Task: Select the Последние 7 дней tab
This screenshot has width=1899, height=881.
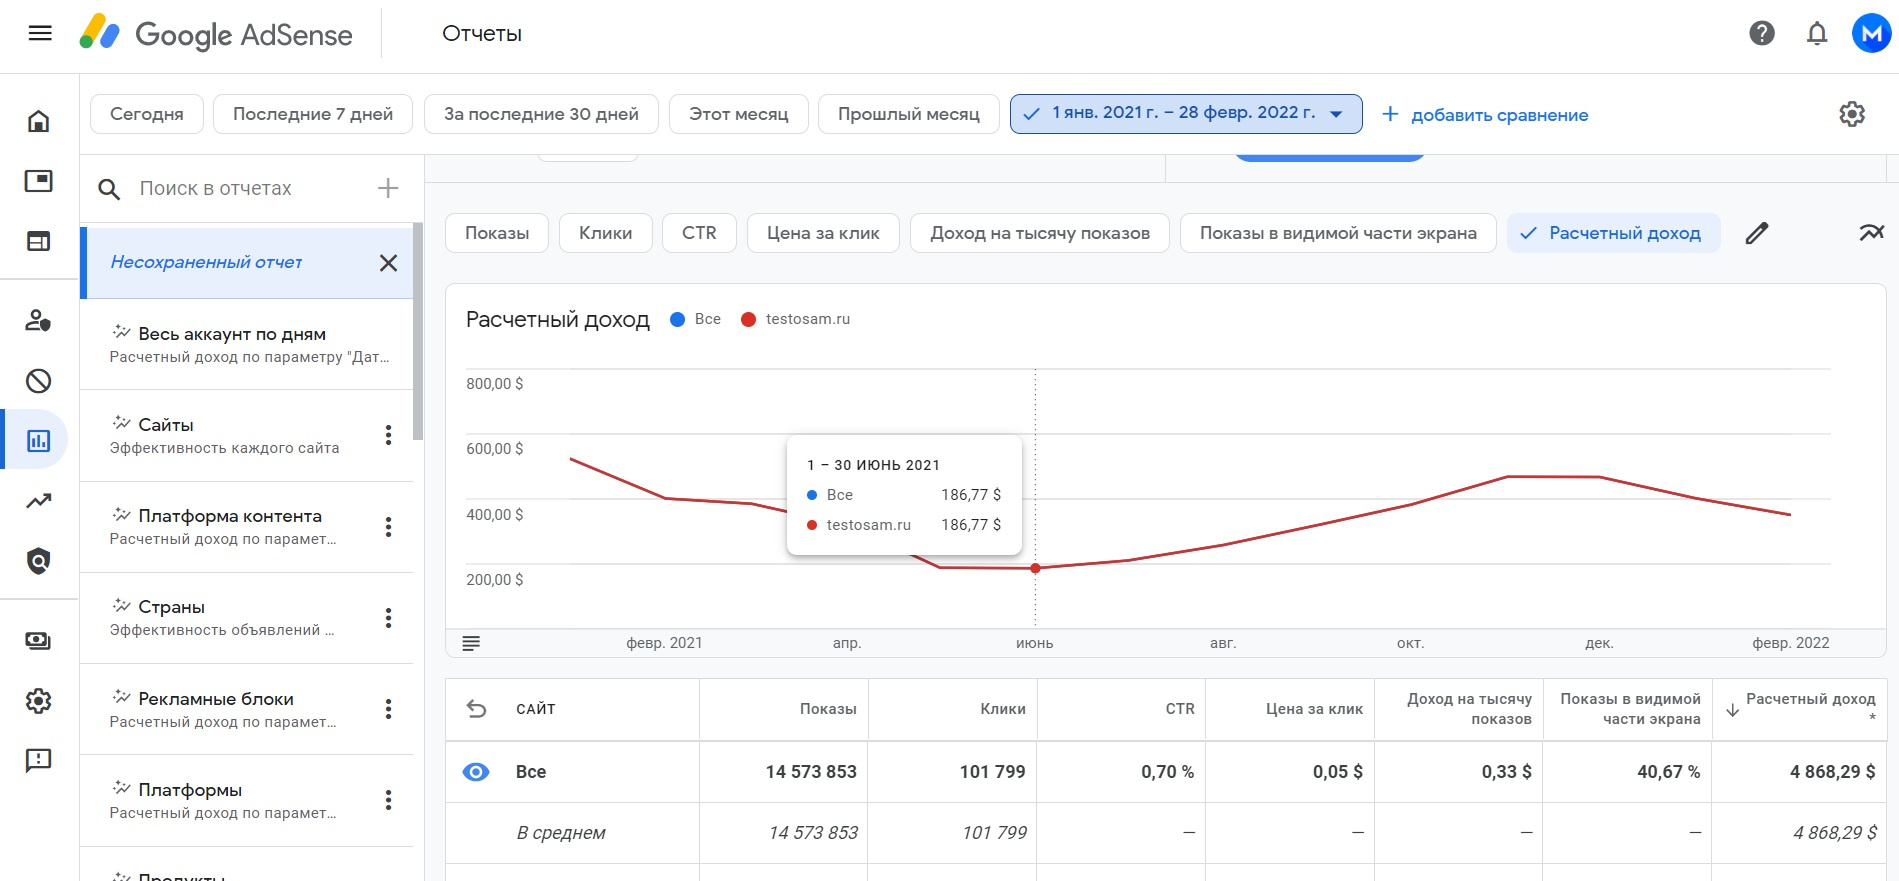Action: coord(313,114)
